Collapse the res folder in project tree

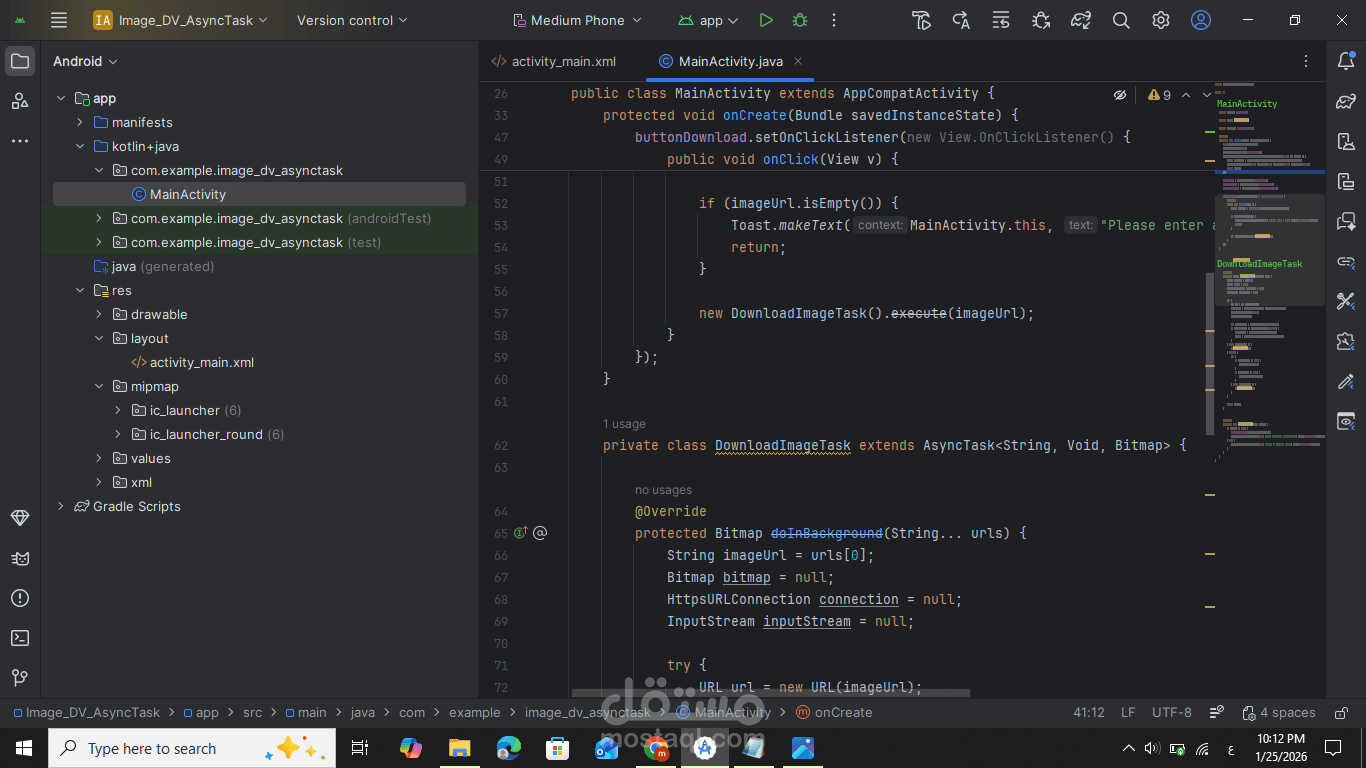tap(80, 291)
